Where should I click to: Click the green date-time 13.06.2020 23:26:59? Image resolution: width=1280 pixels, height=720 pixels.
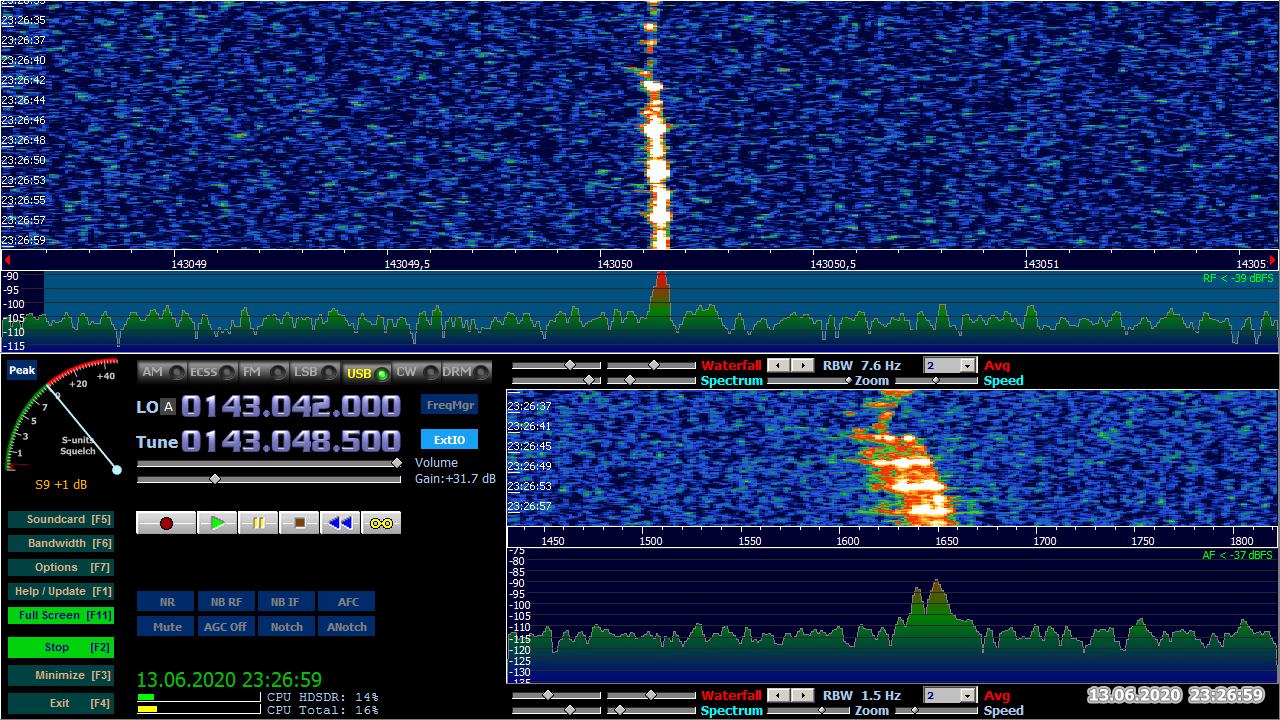pos(229,680)
